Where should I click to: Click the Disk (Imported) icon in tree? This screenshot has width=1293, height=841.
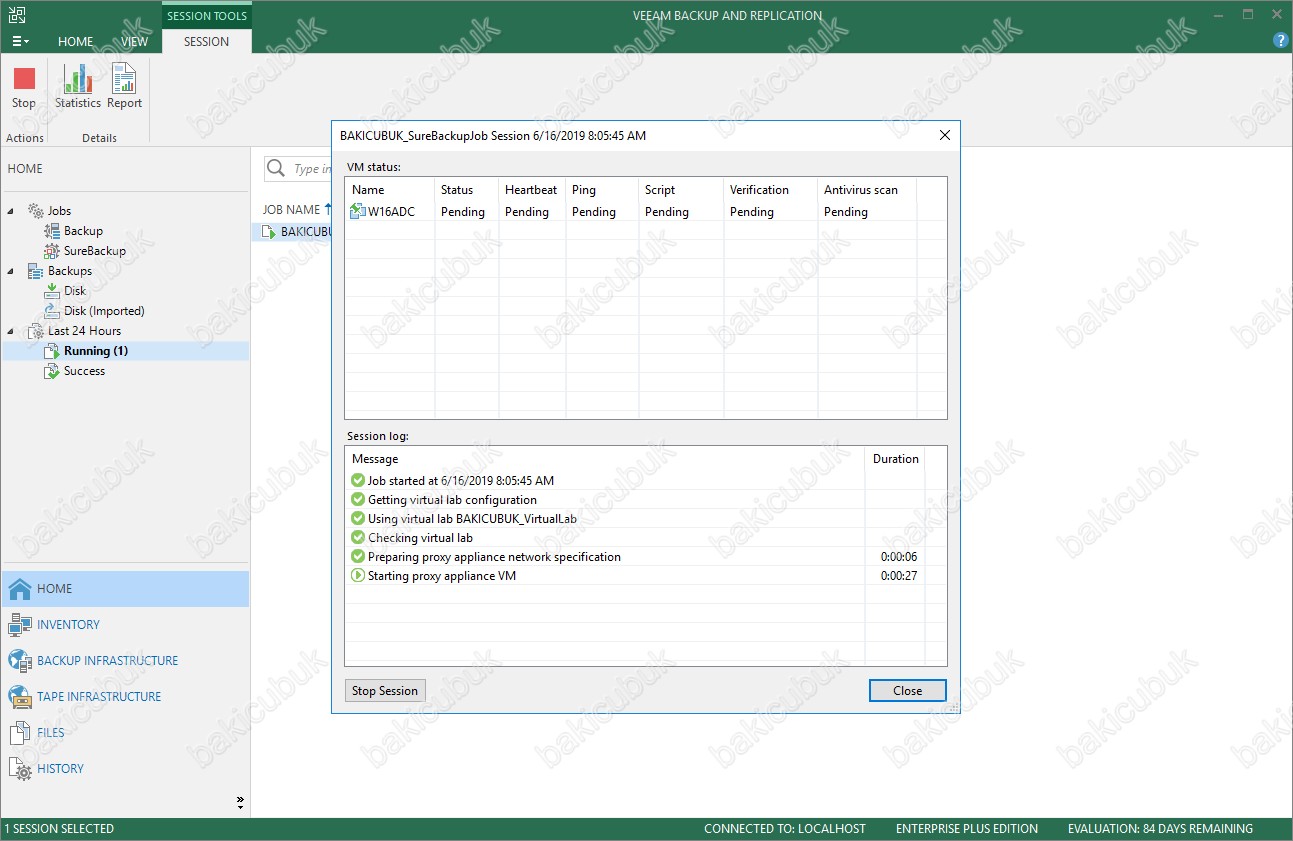tap(53, 311)
